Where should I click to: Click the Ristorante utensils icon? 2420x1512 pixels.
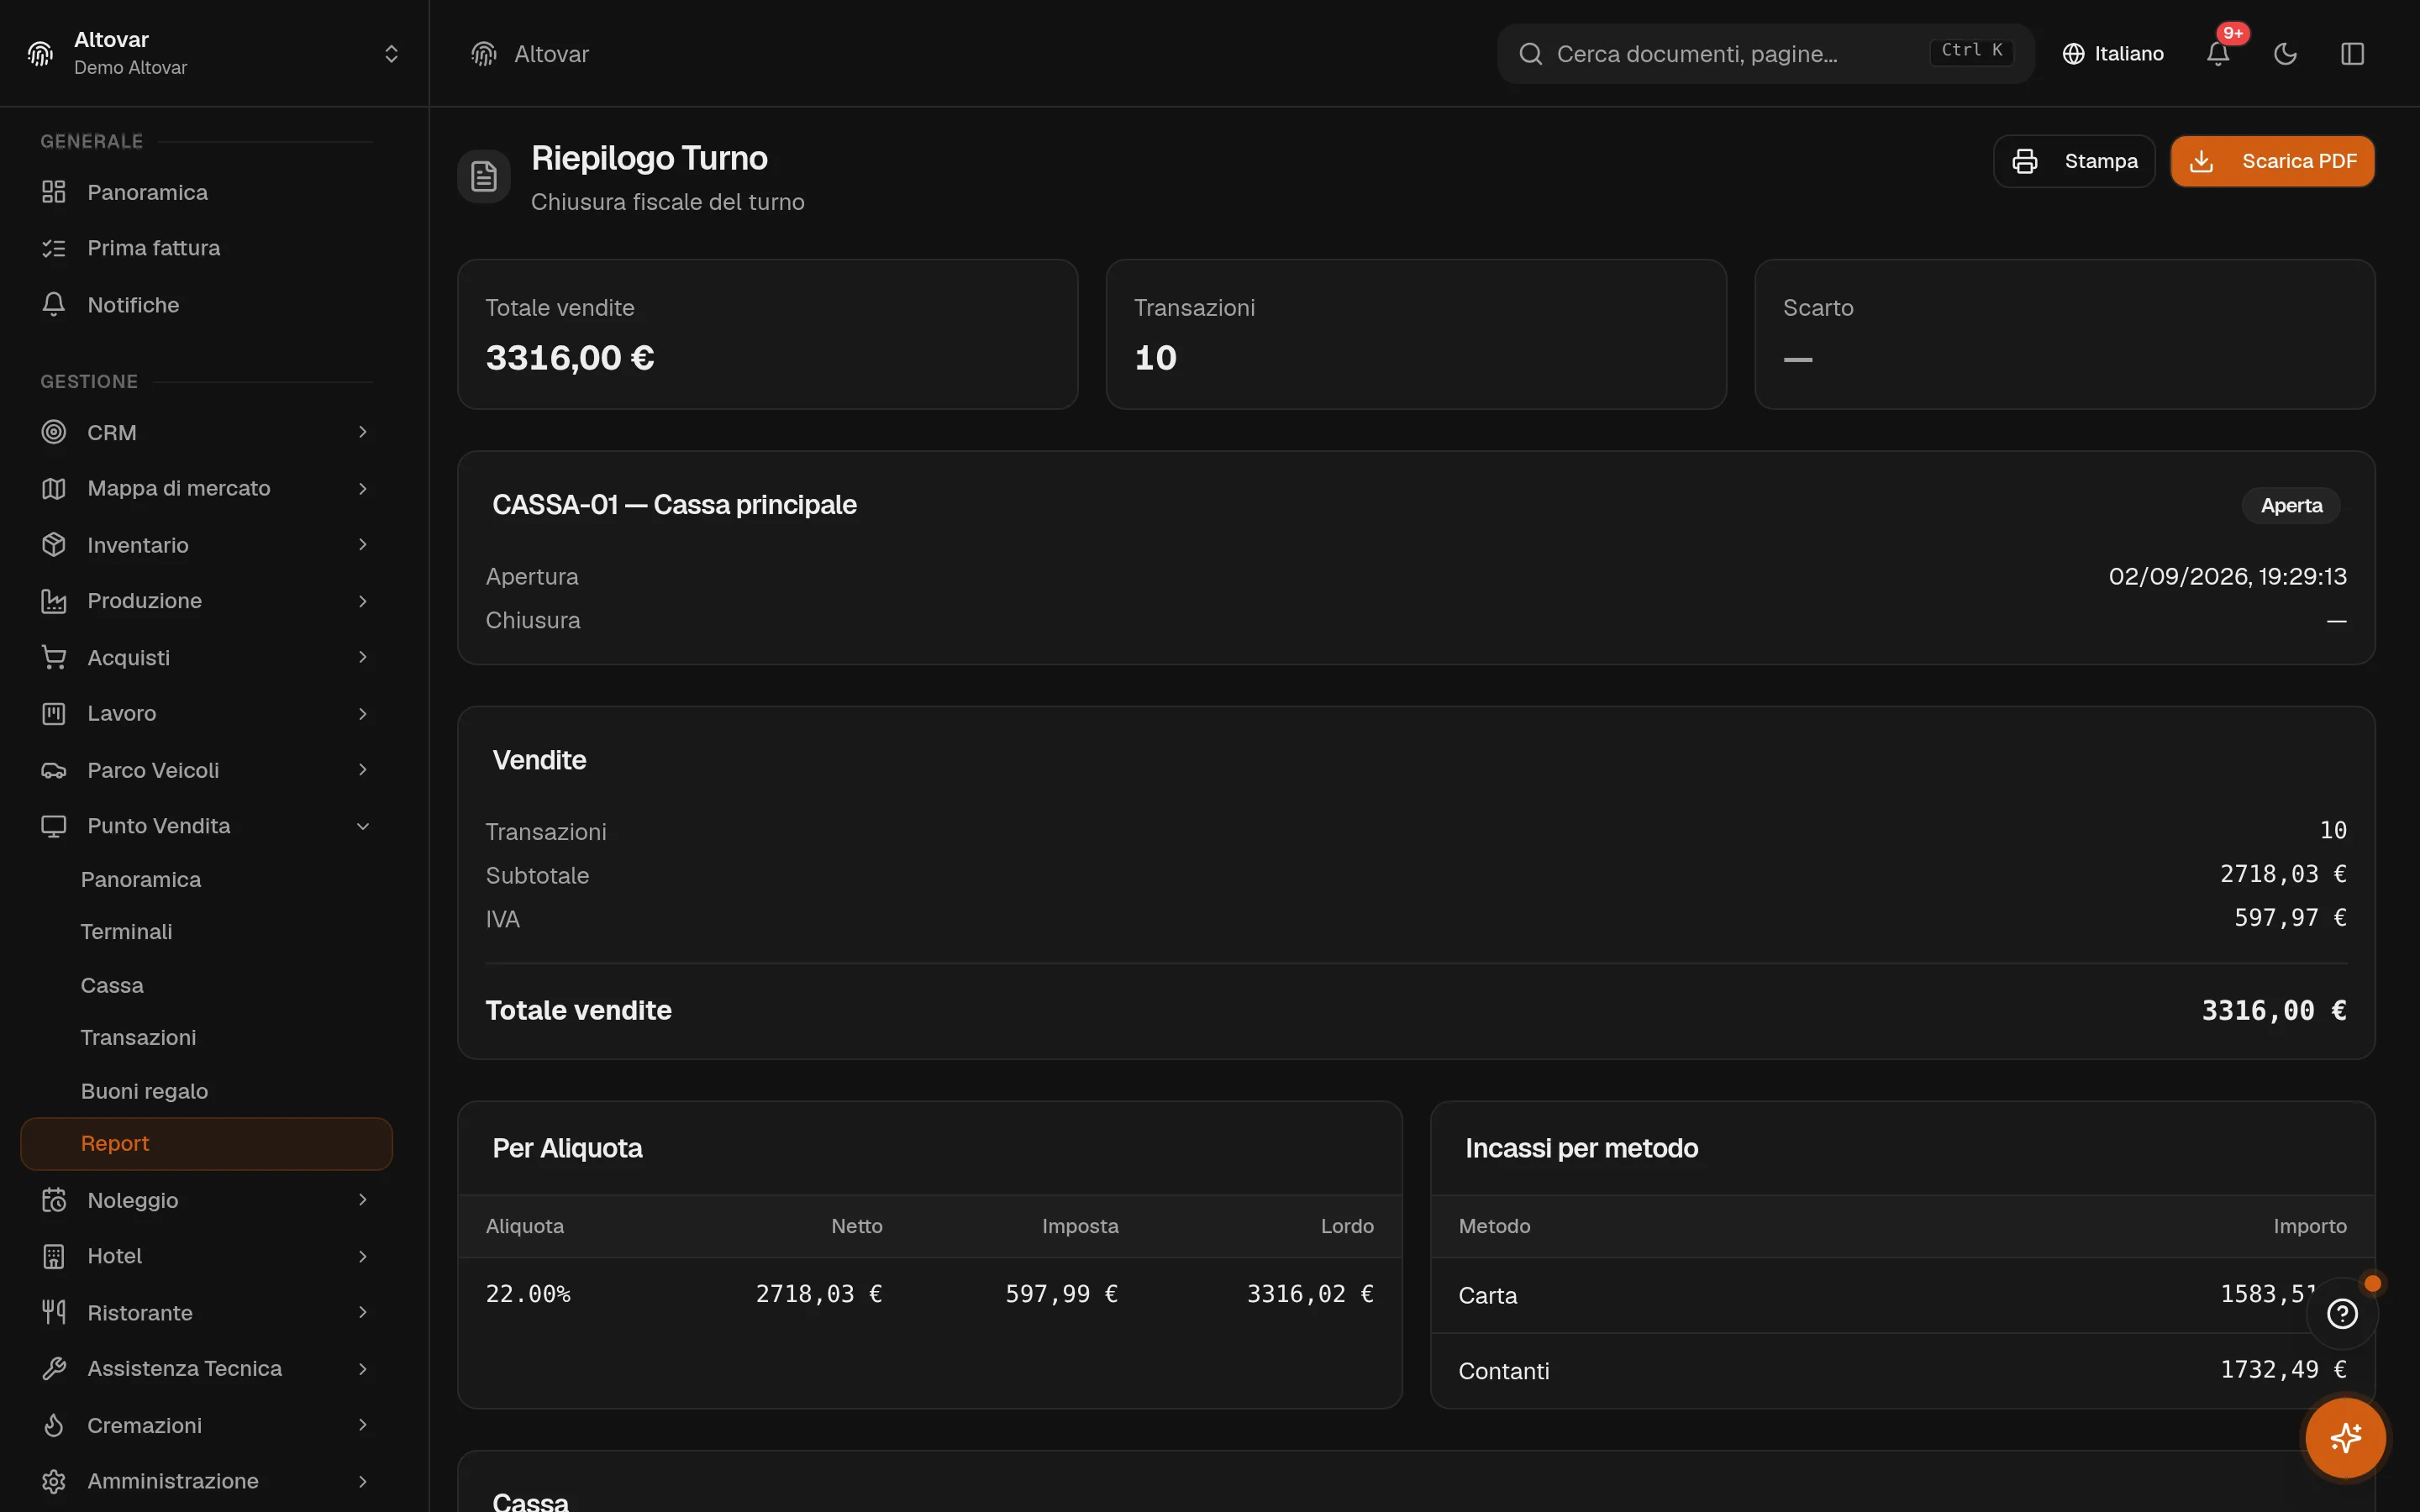54,1313
